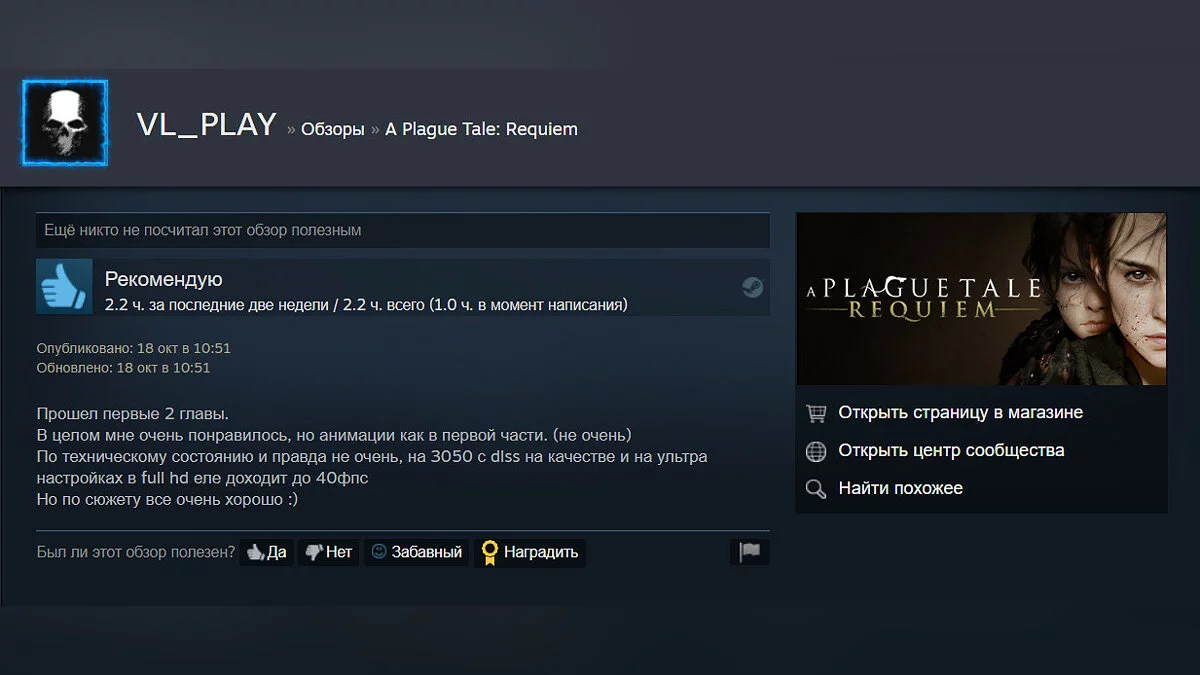
Task: Rate review unhelpful with Нет
Action: click(x=329, y=552)
